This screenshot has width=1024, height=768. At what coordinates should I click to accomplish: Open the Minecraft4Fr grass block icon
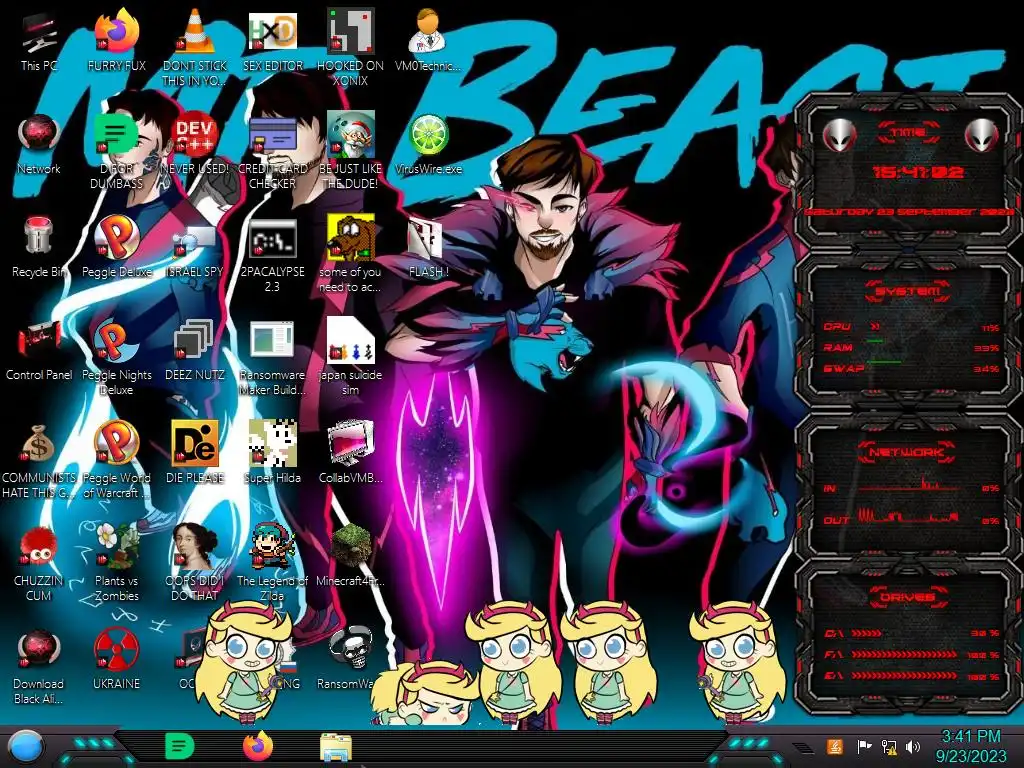[x=351, y=546]
